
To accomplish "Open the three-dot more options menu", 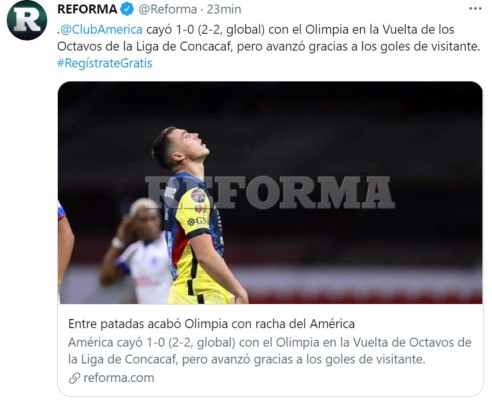I will tap(475, 9).
